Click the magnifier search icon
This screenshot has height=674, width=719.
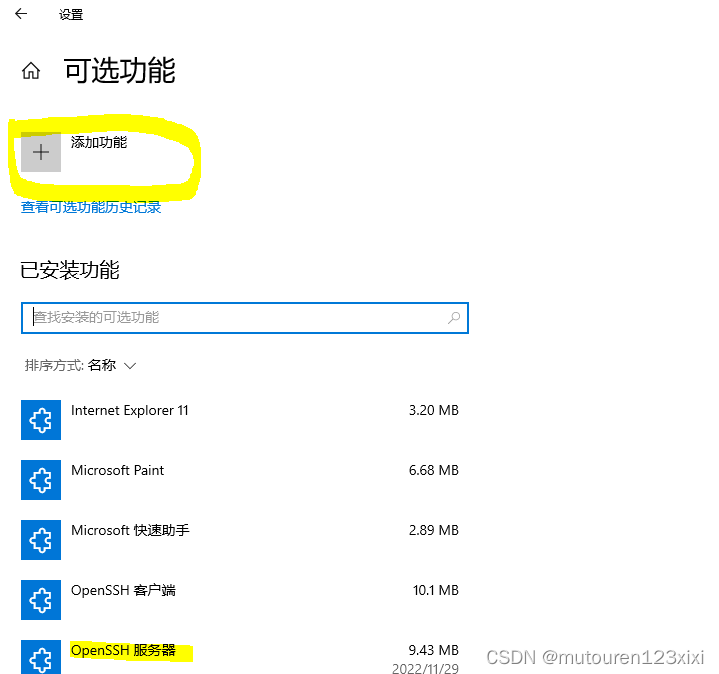tap(454, 317)
